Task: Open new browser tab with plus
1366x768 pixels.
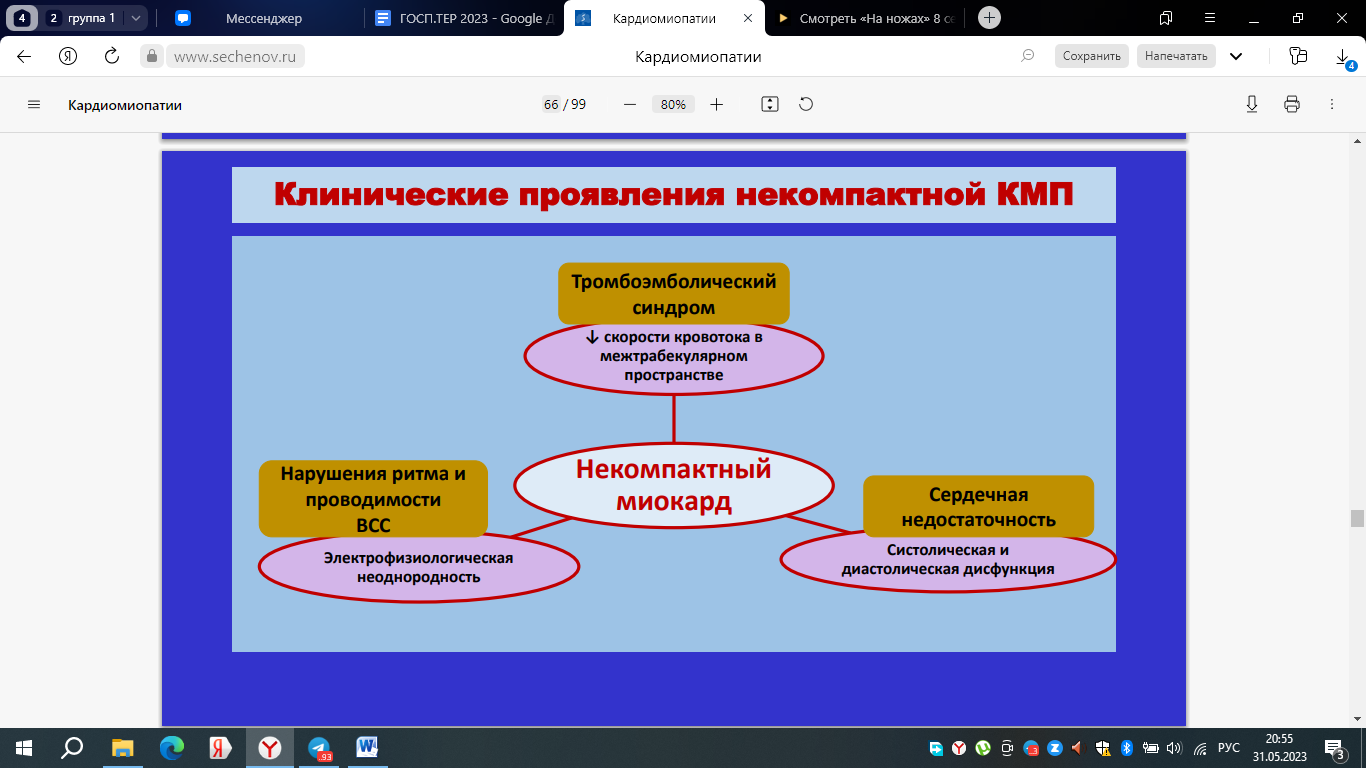Action: pyautogui.click(x=989, y=17)
